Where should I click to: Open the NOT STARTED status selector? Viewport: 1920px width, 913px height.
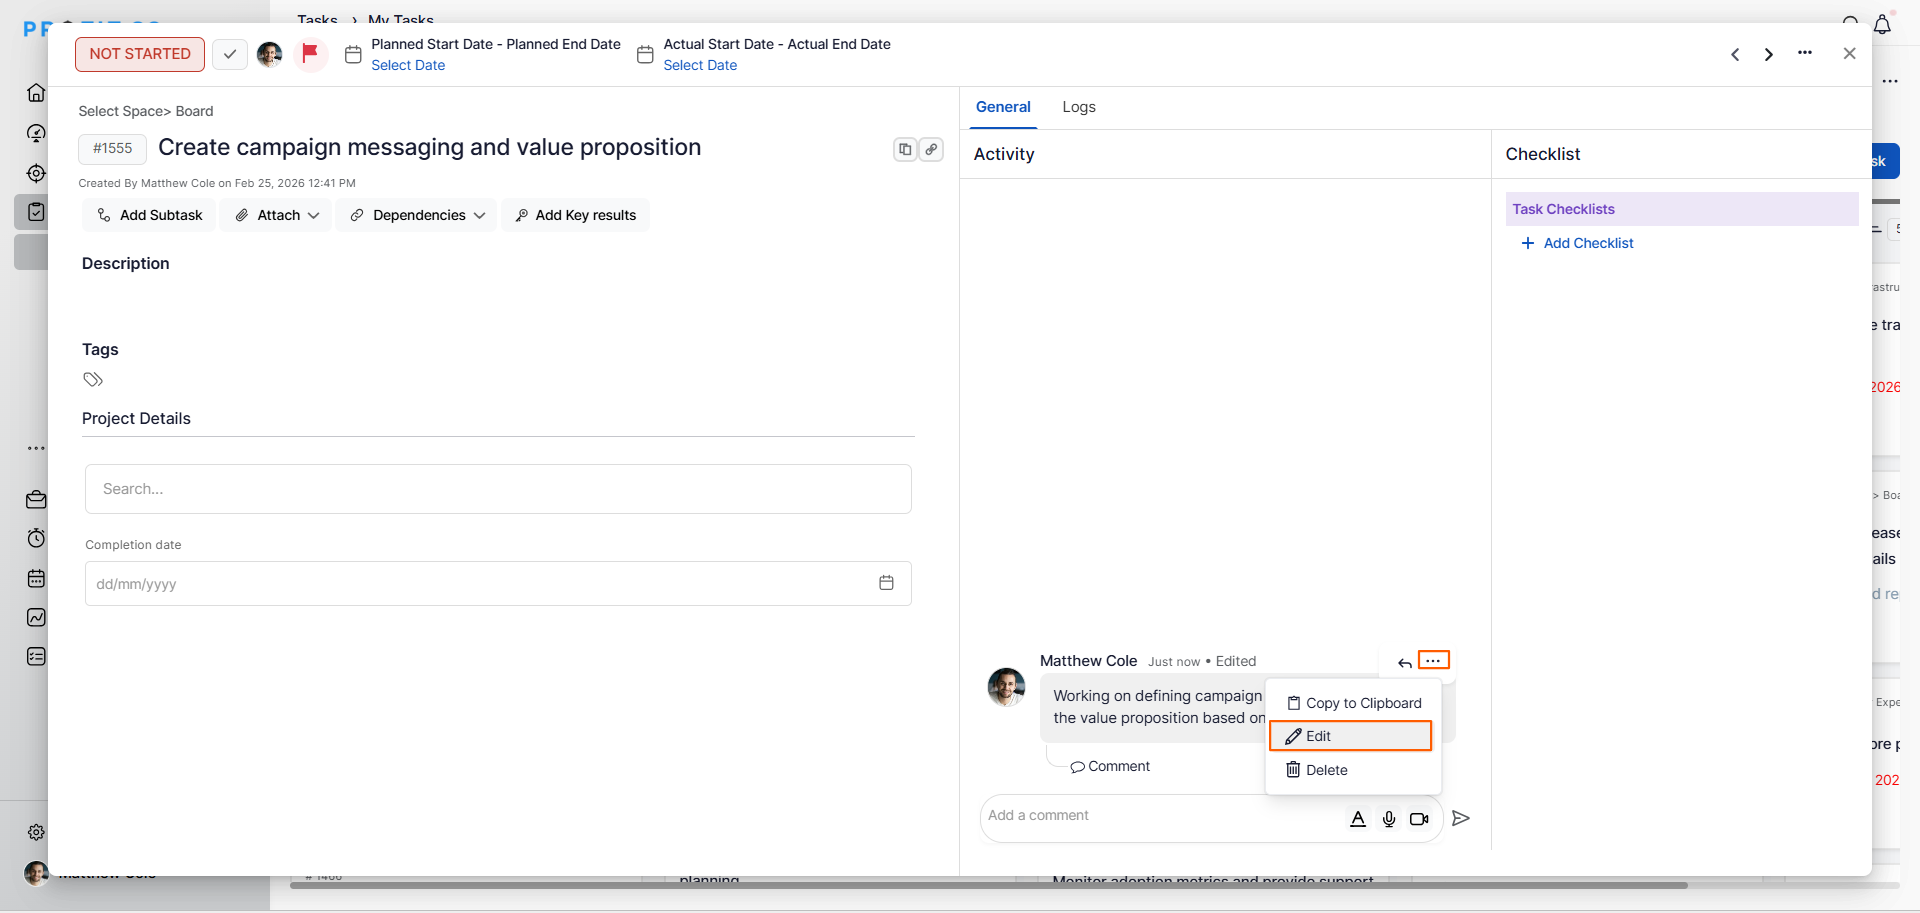click(140, 54)
